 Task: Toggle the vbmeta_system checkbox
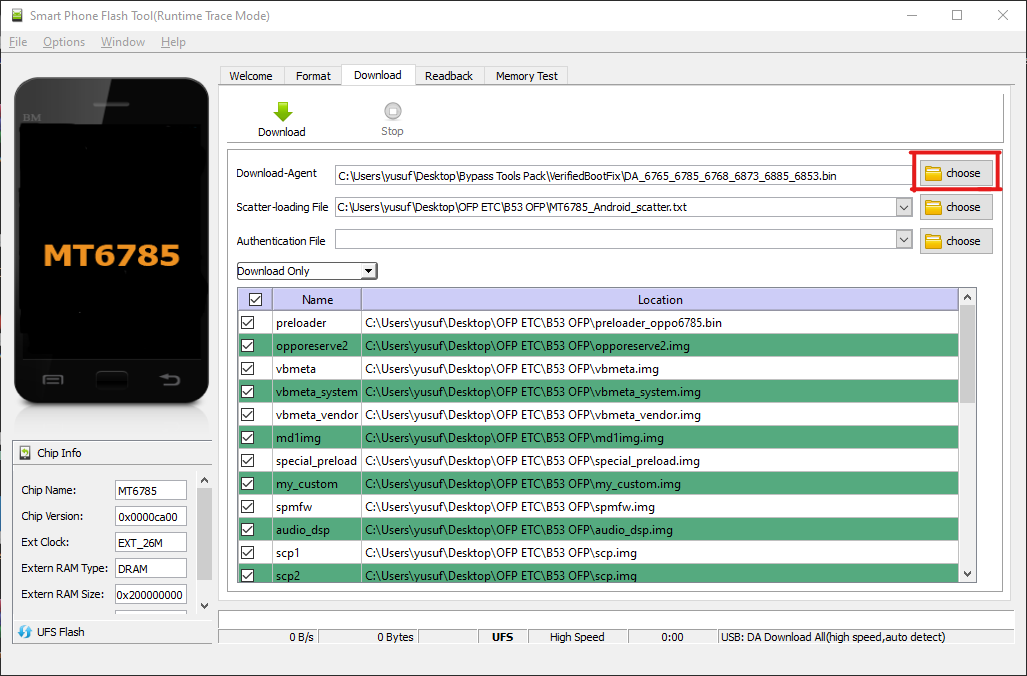tap(247, 392)
